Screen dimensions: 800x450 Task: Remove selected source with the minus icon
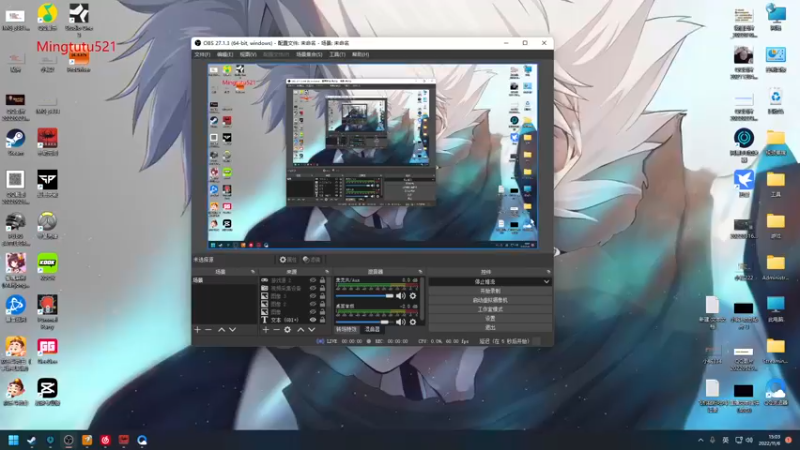click(276, 330)
